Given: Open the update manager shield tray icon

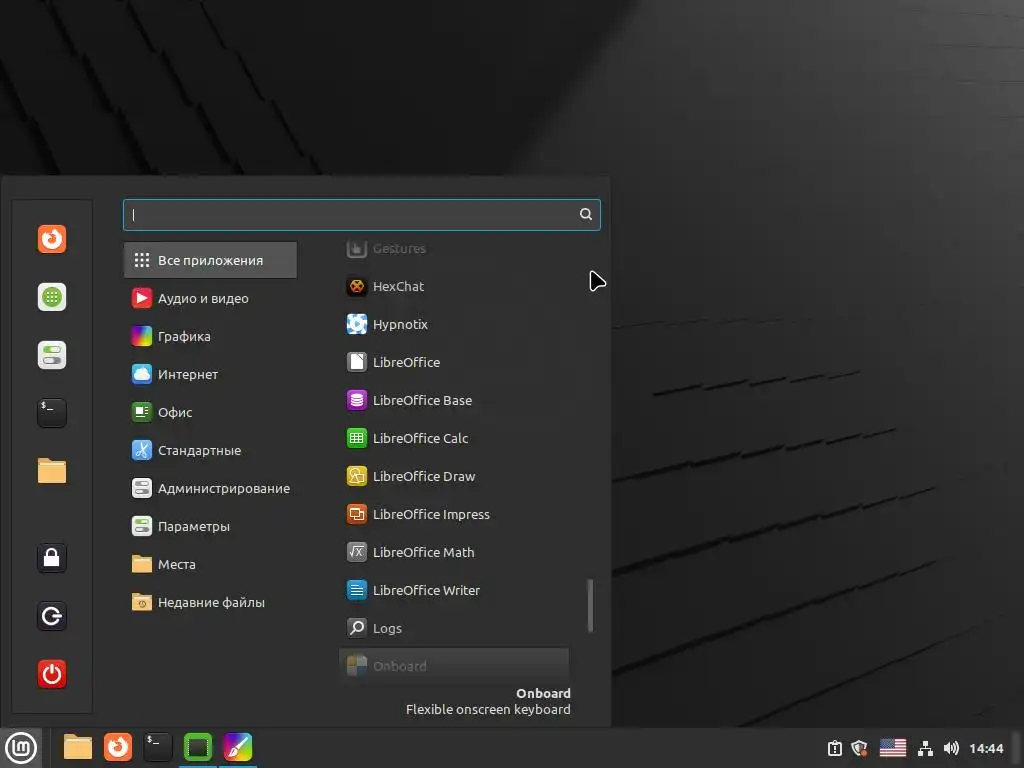Looking at the screenshot, I should [x=859, y=748].
